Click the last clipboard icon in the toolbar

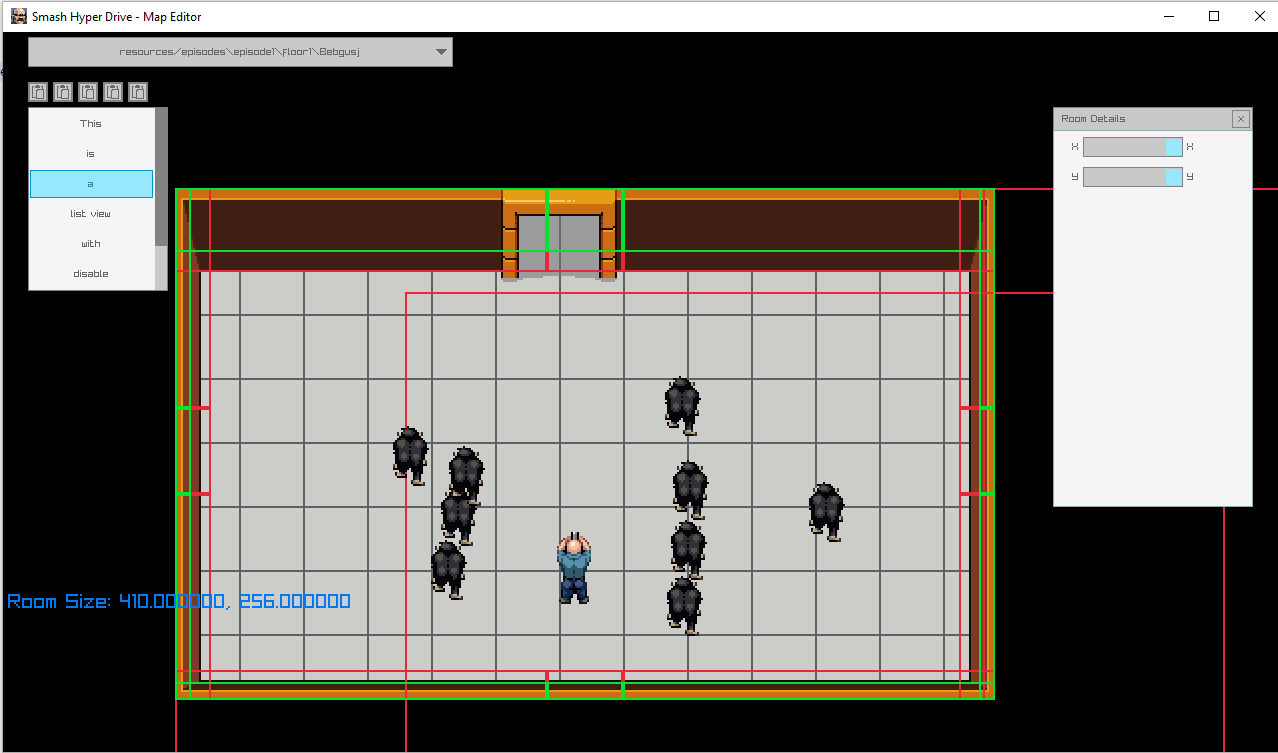click(x=138, y=92)
